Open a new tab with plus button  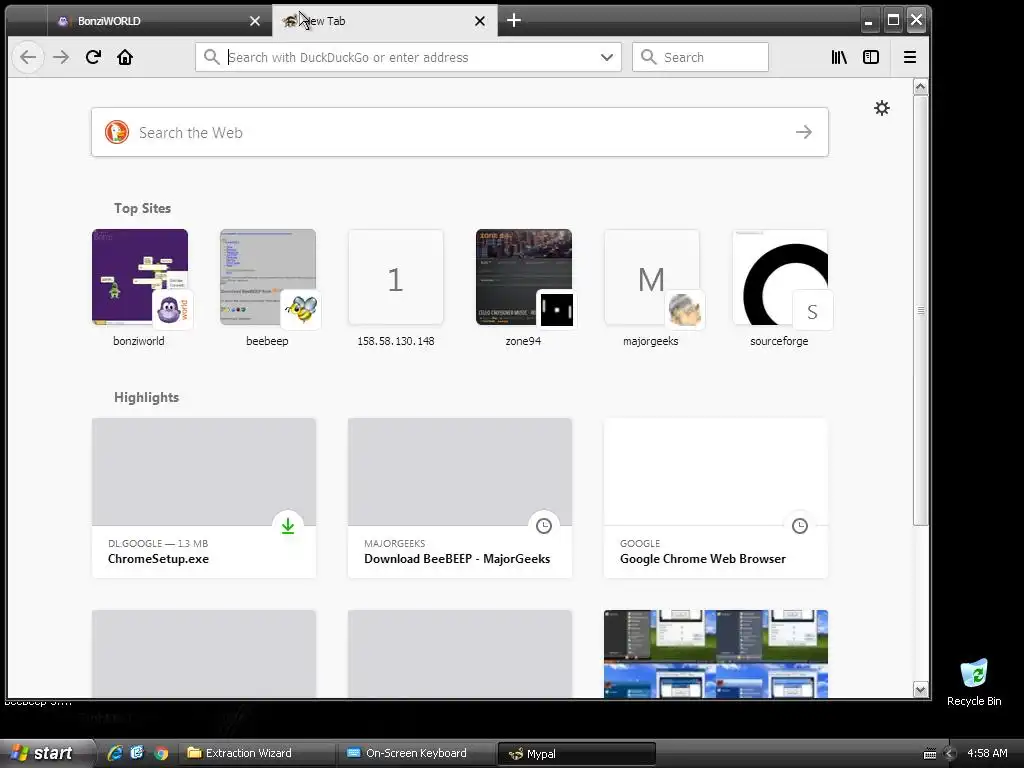514,21
